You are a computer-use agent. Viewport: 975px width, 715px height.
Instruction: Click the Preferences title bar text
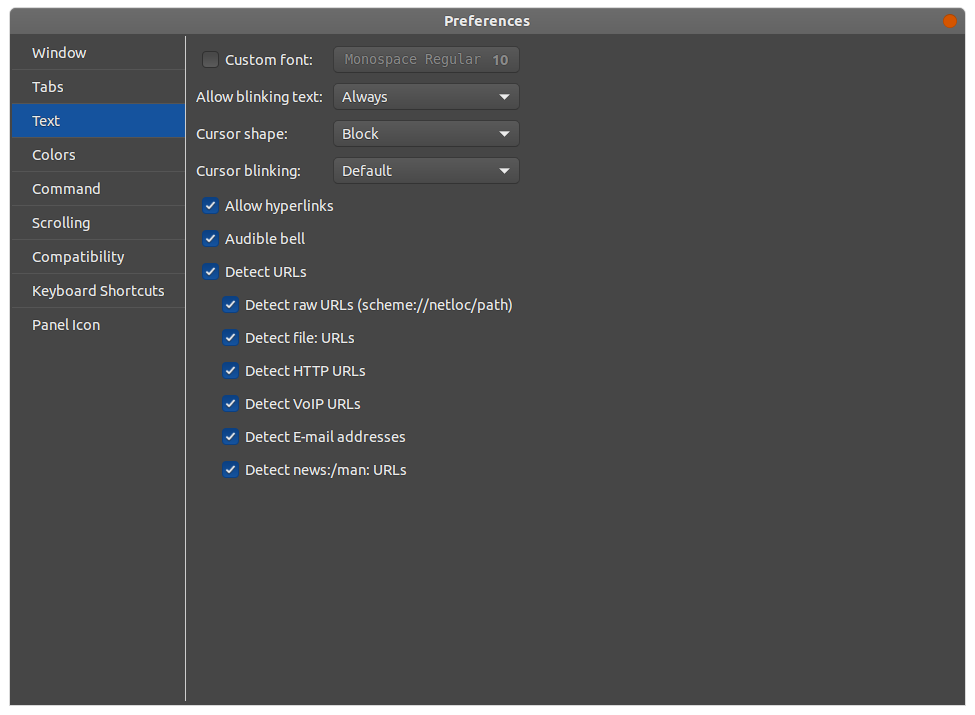tap(487, 21)
